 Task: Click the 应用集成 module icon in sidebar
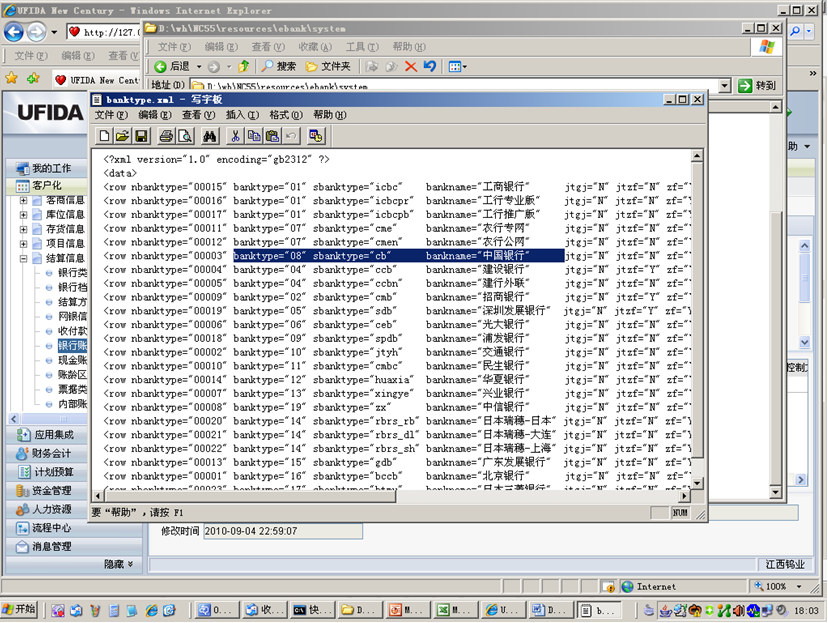pos(22,435)
